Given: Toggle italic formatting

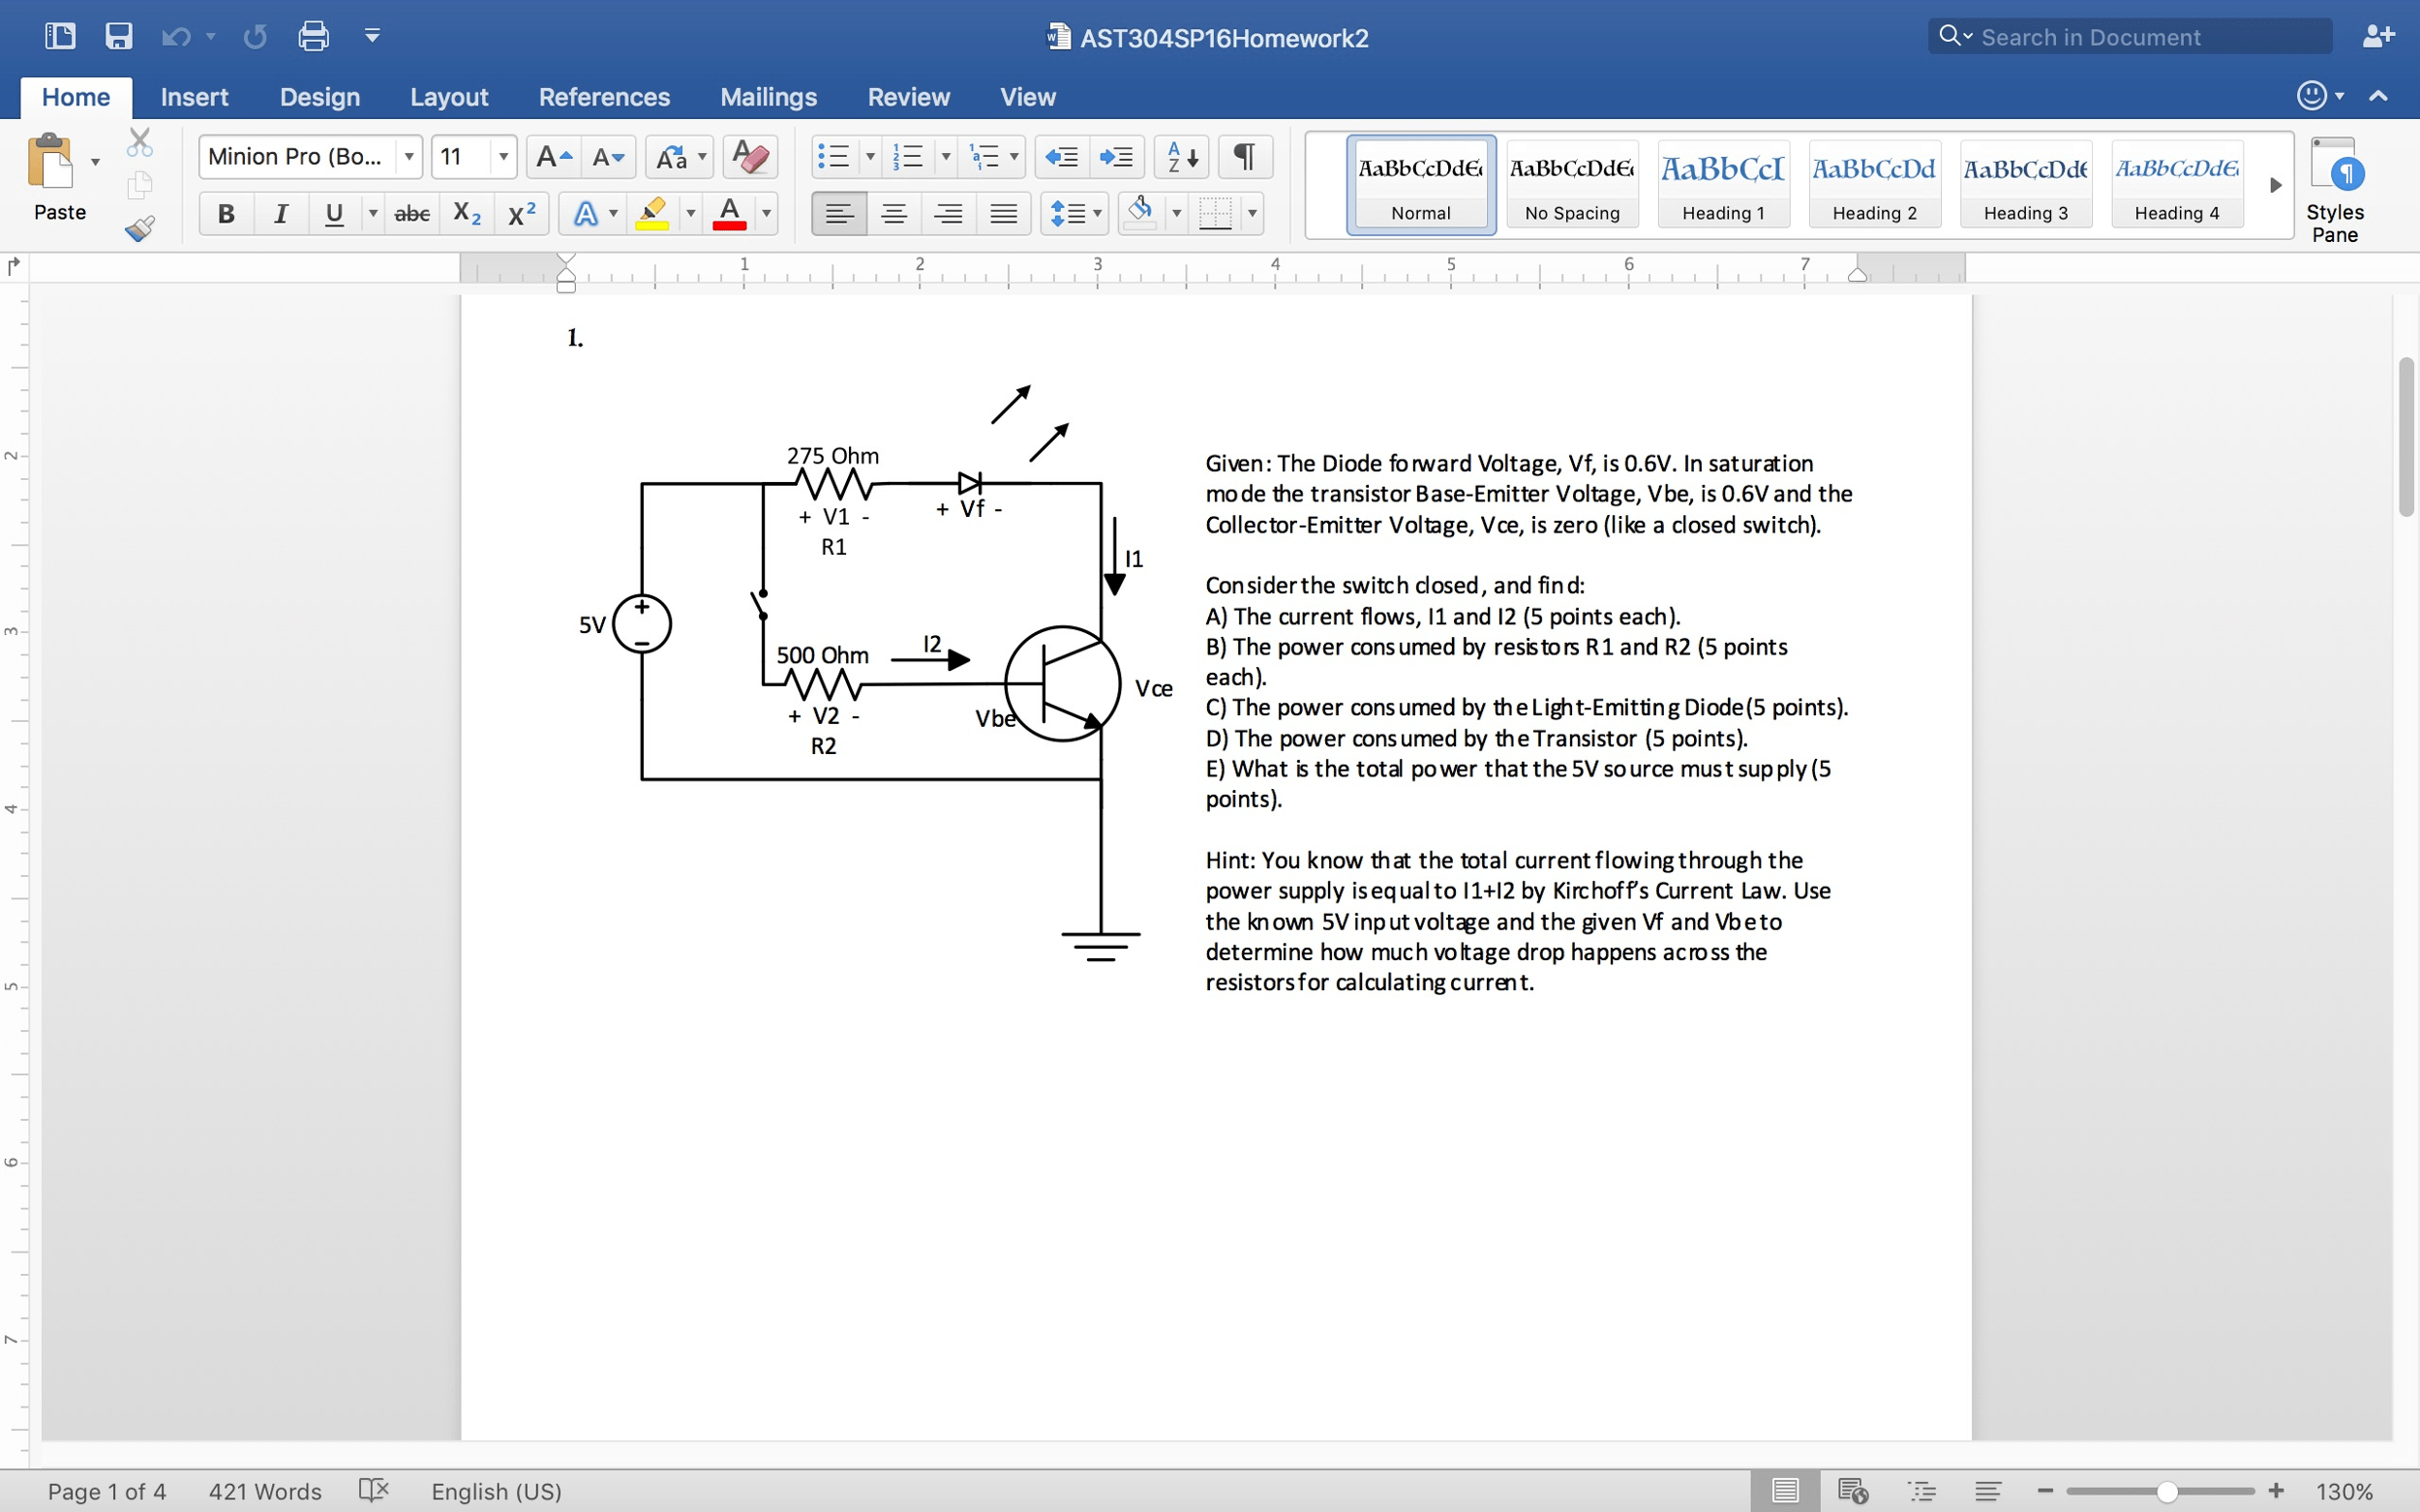Looking at the screenshot, I should (x=281, y=214).
